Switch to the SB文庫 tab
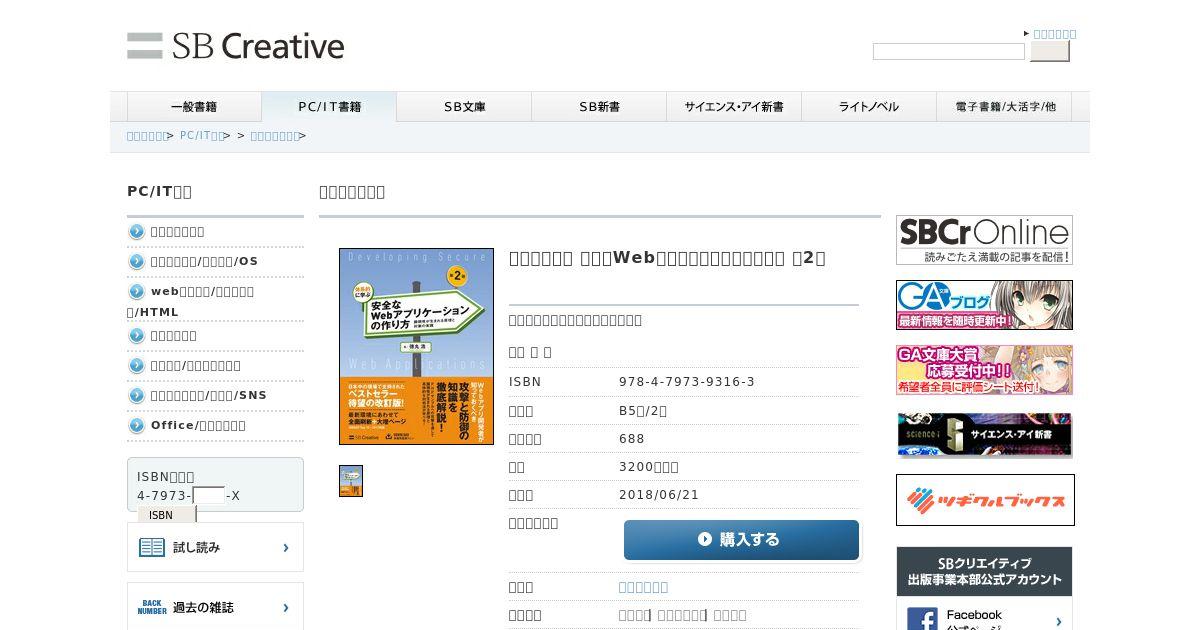This screenshot has width=1200, height=630. click(464, 107)
